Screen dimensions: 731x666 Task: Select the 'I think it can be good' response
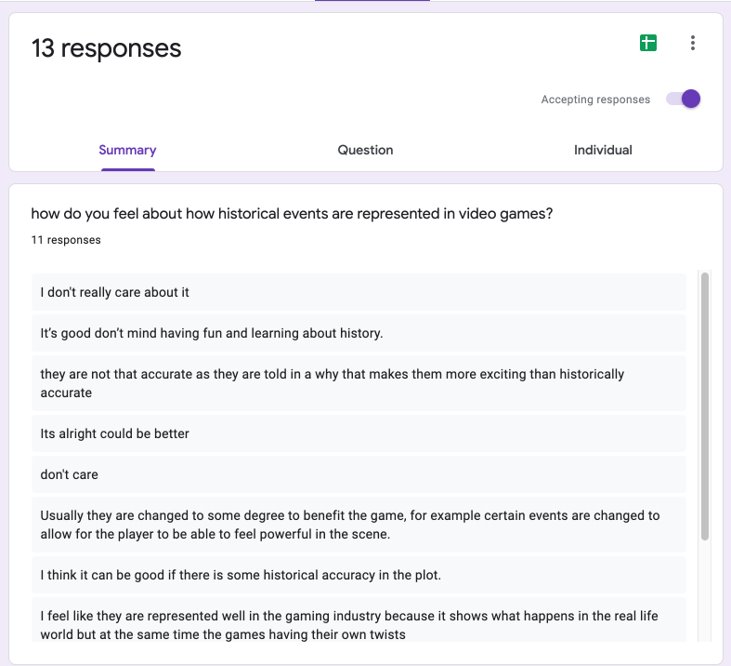[359, 575]
